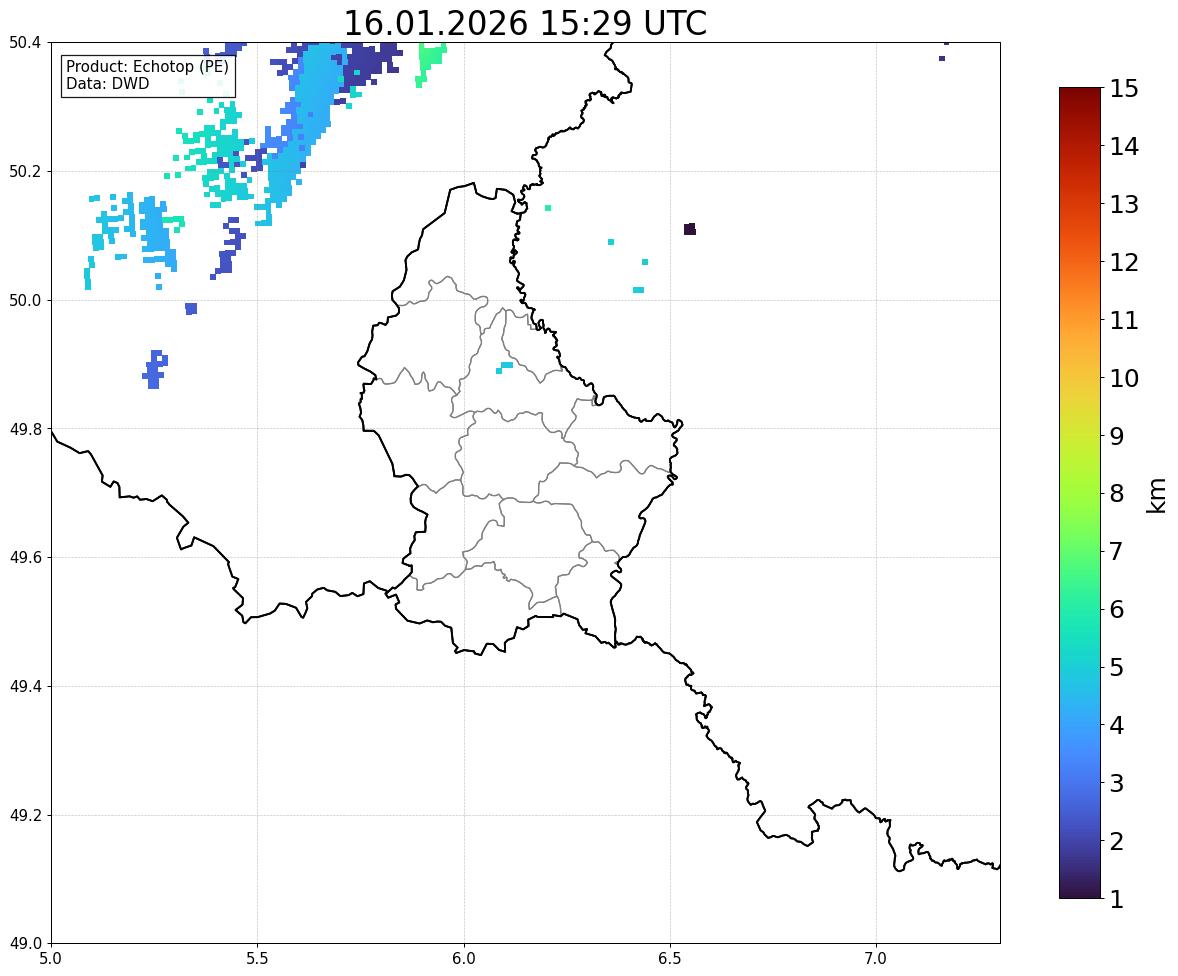This screenshot has width=1178, height=976.
Task: Click the latitude tick label "50.2"
Action: (x=25, y=171)
